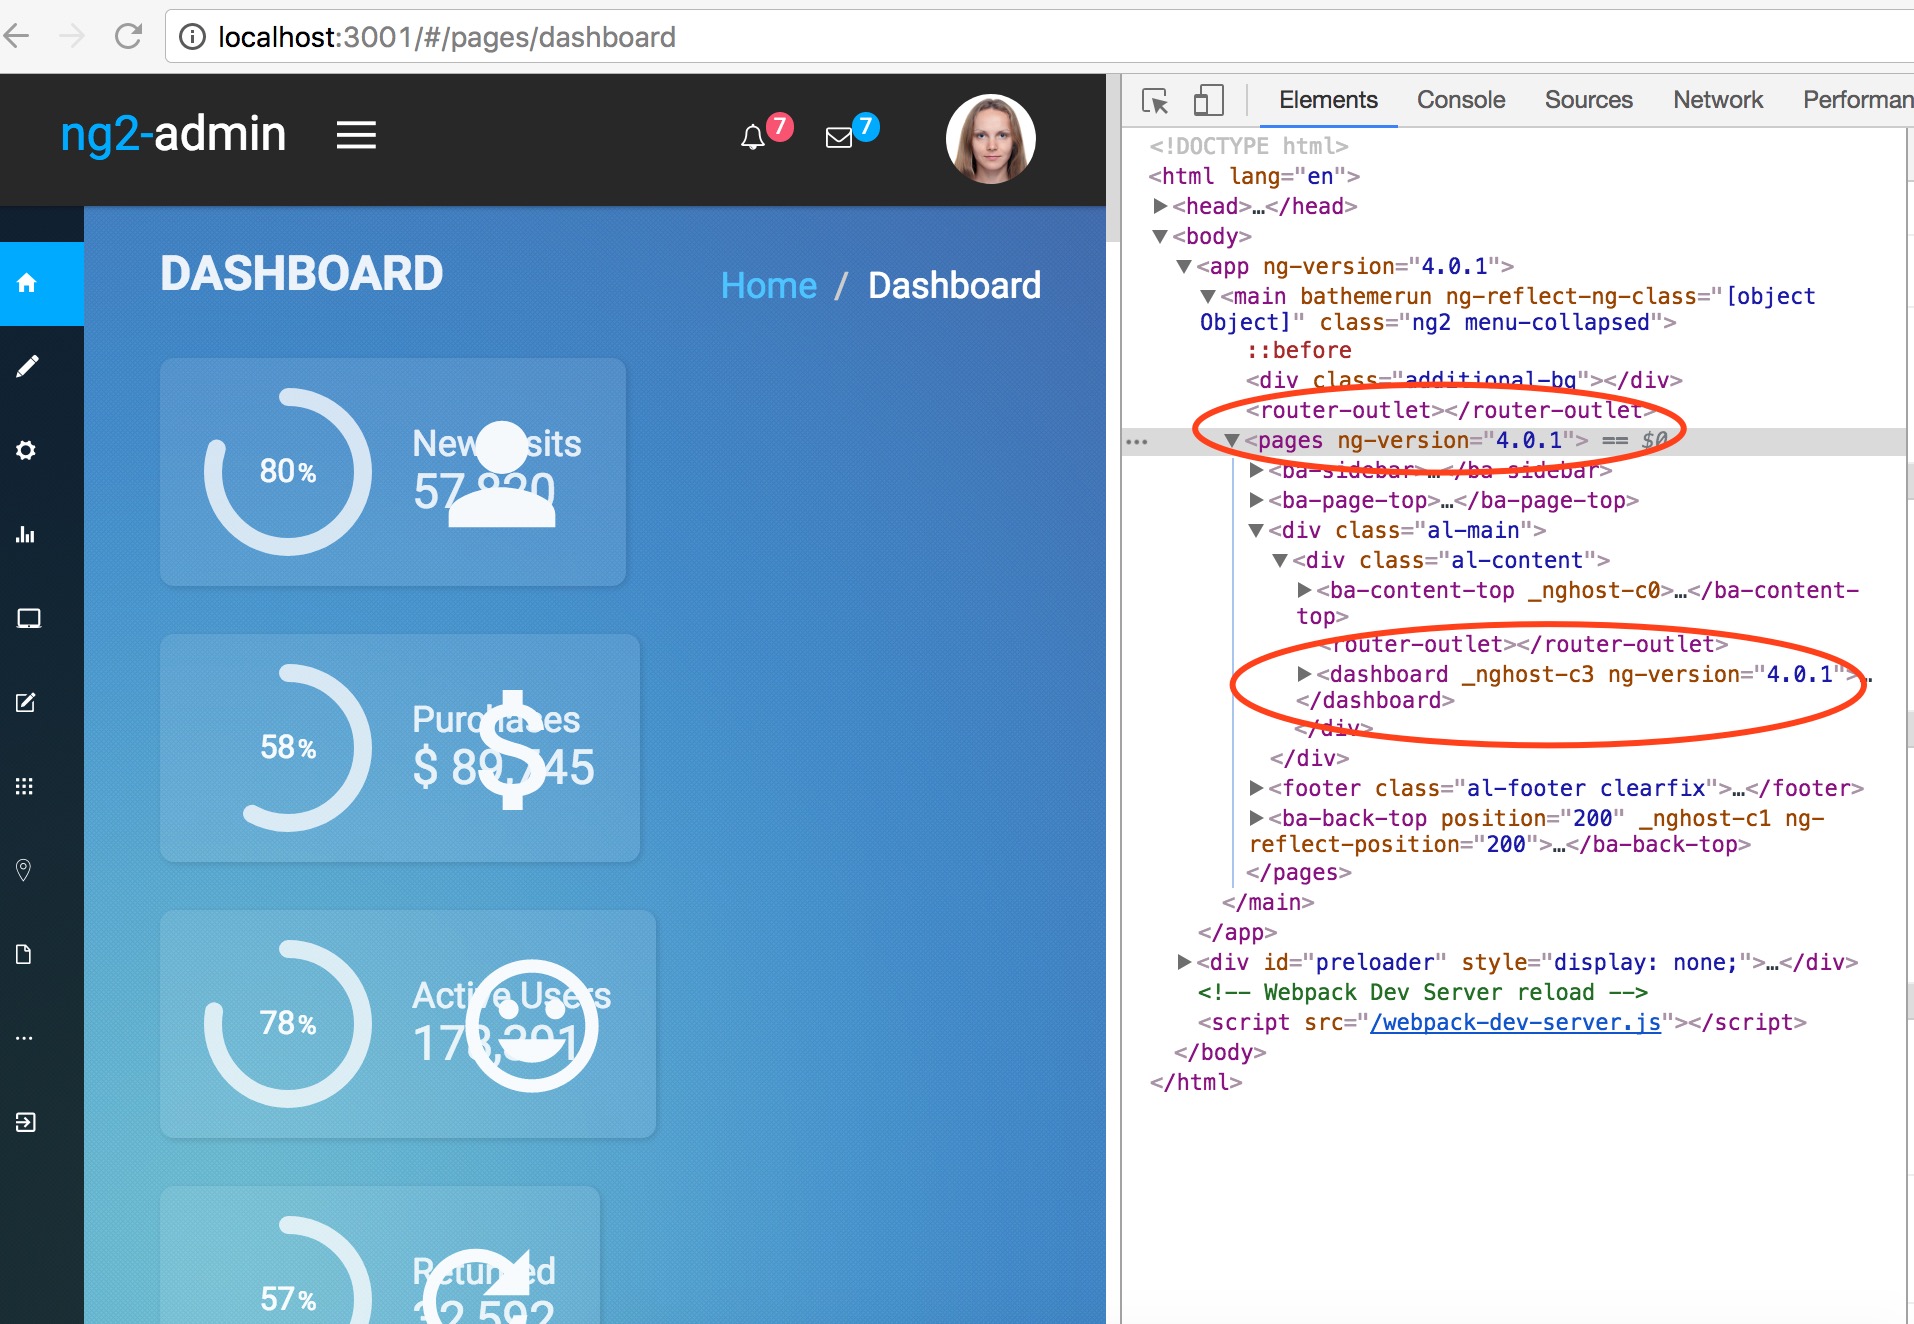Switch to the Sources tab
The height and width of the screenshot is (1324, 1914).
1588,100
